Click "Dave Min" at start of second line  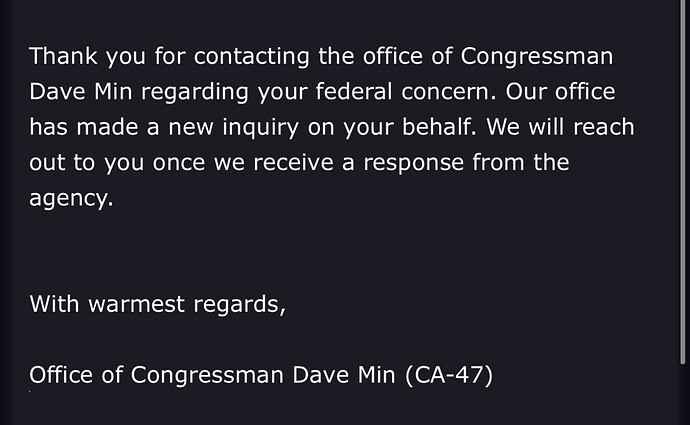pos(81,92)
